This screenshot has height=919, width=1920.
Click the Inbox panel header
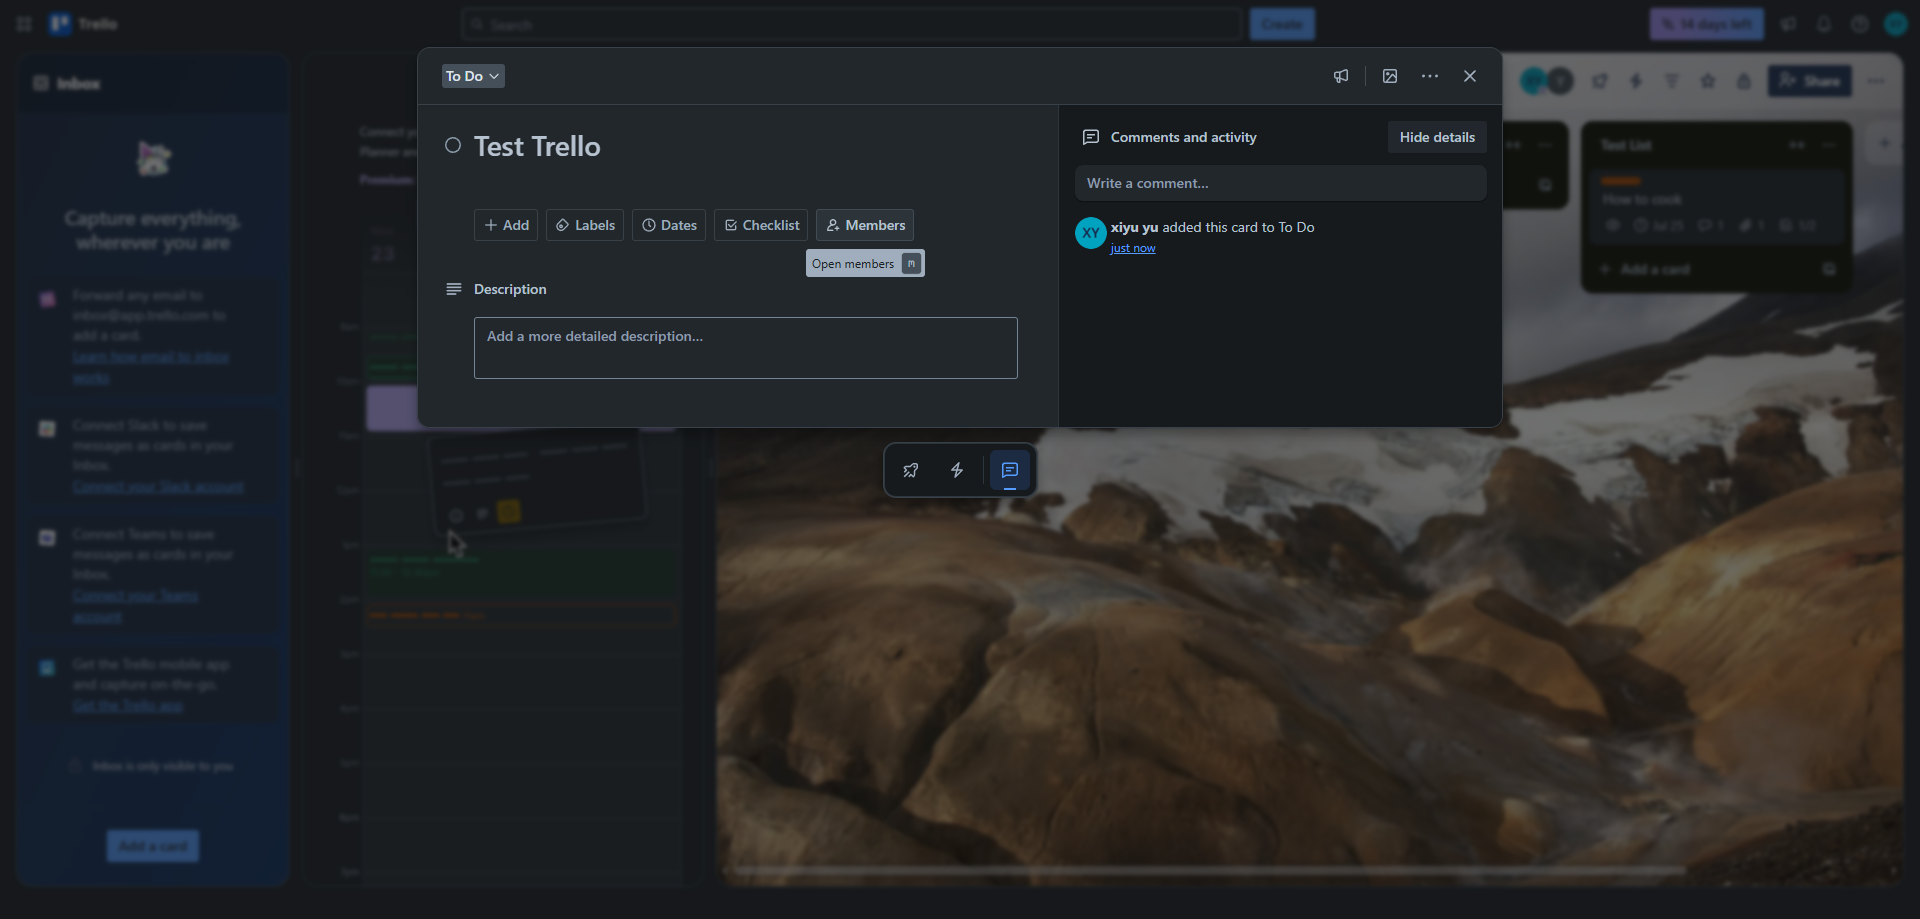pos(153,83)
